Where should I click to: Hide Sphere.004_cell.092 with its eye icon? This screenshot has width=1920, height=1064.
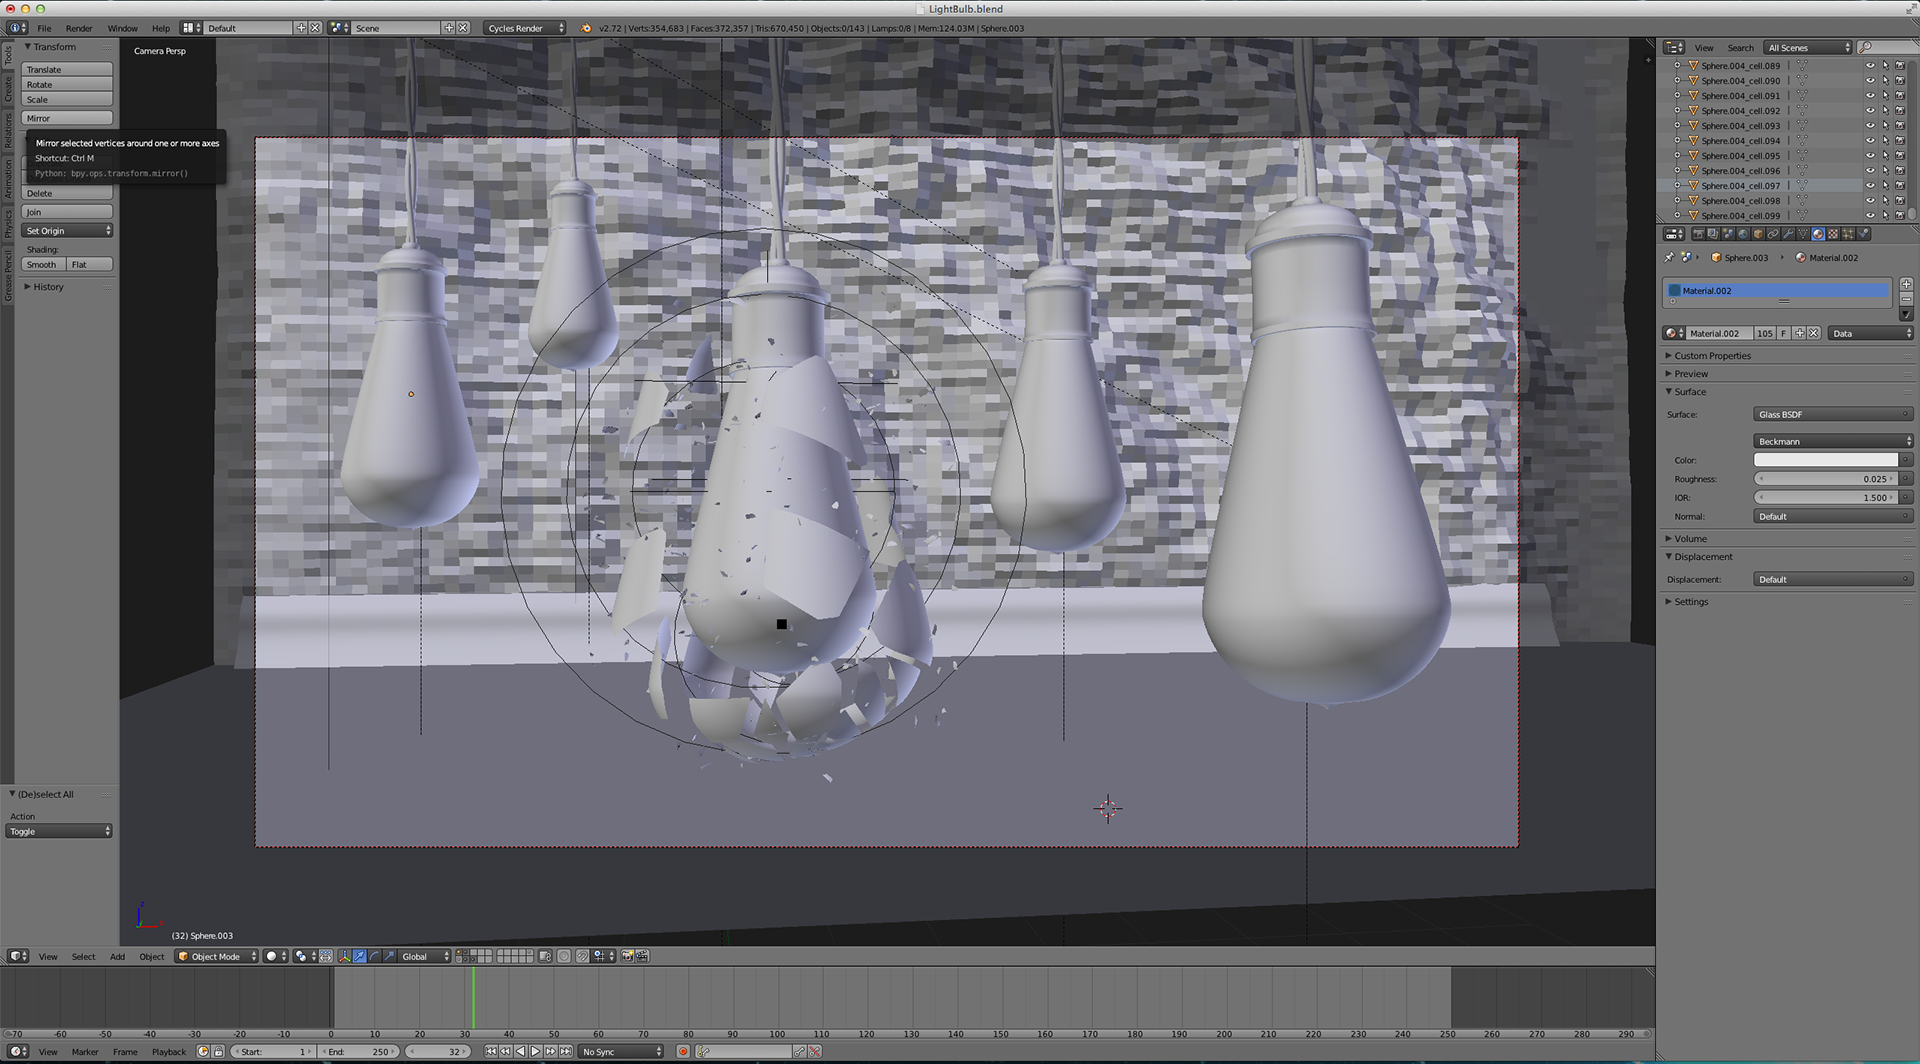coord(1869,111)
